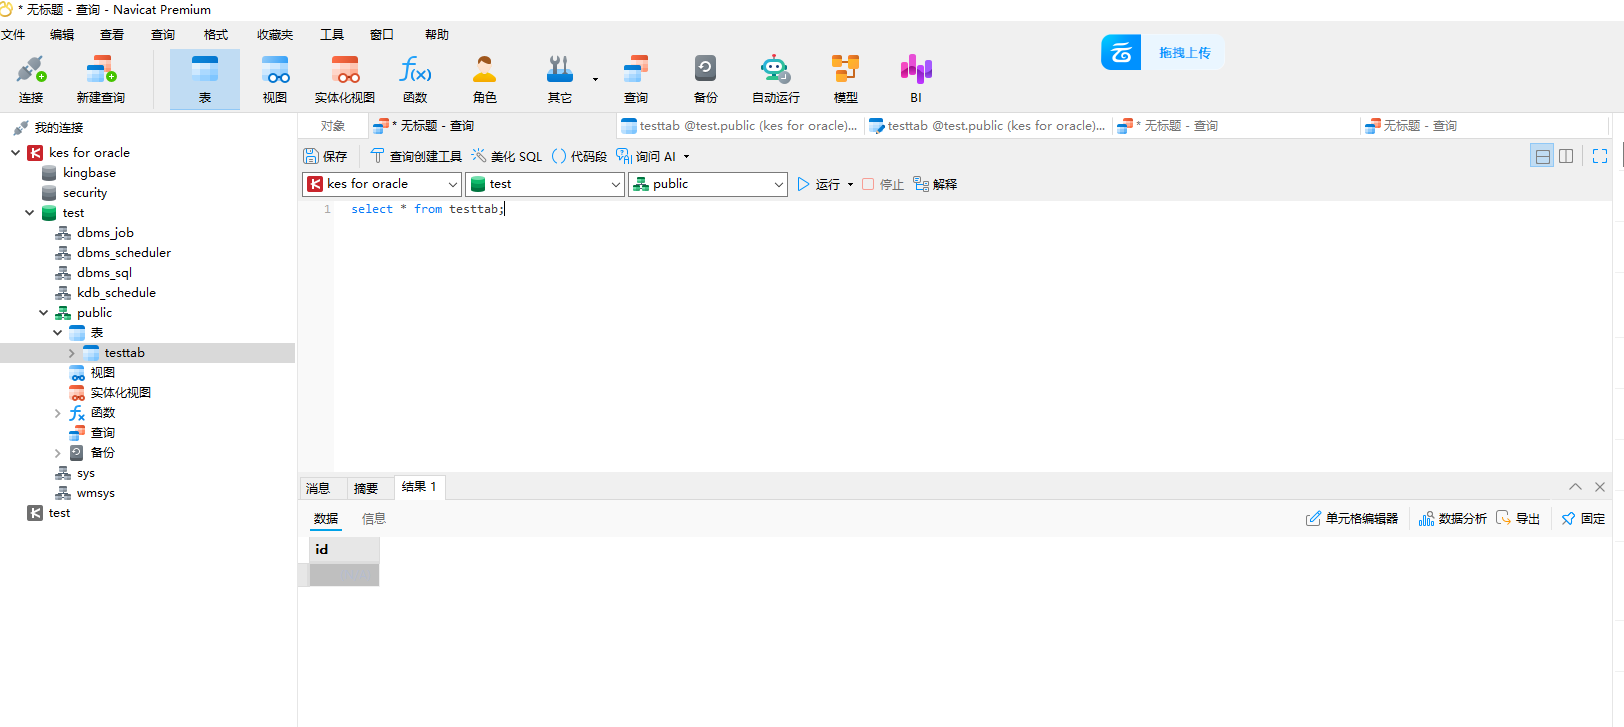Close the results panel

click(1600, 487)
